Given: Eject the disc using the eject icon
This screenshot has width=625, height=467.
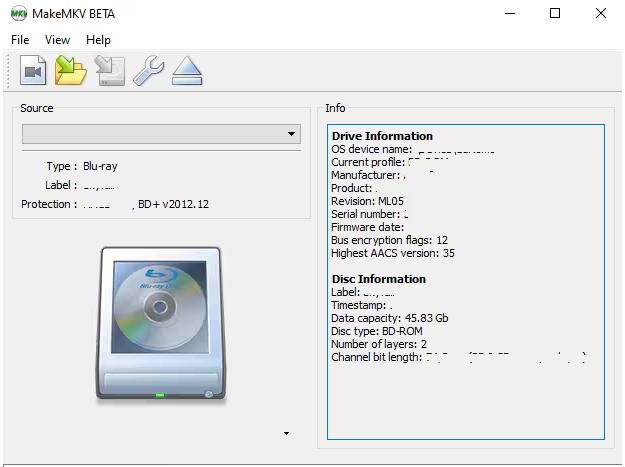Looking at the screenshot, I should 187,71.
